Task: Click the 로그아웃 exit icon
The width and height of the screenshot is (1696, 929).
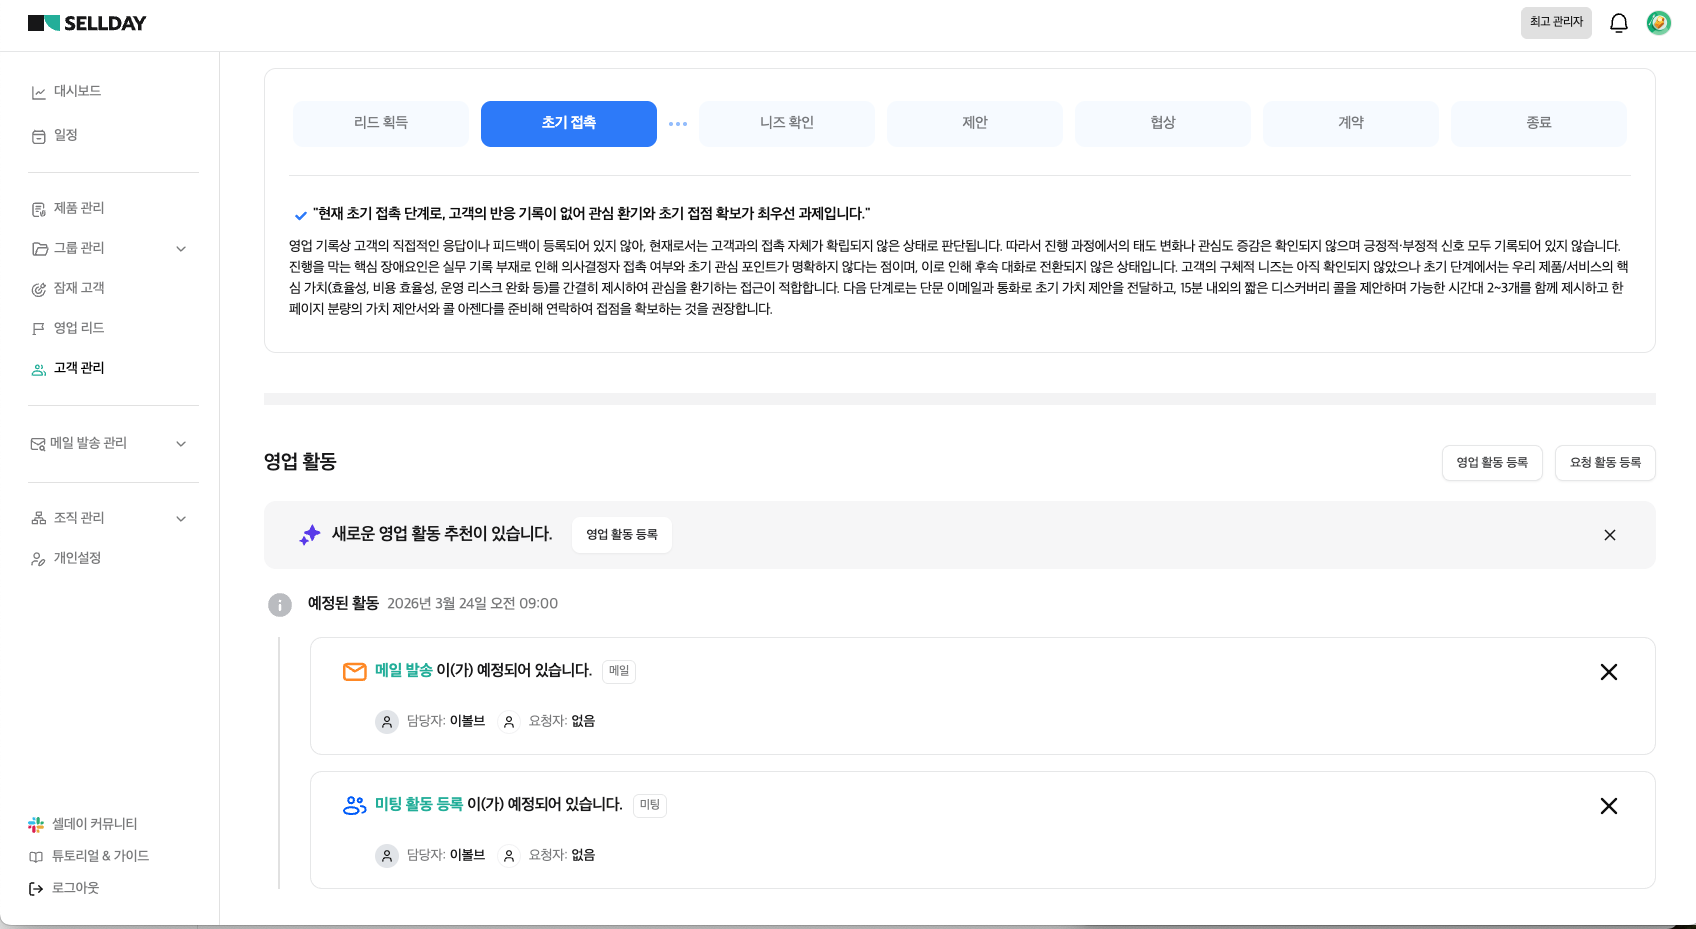Action: [36, 889]
